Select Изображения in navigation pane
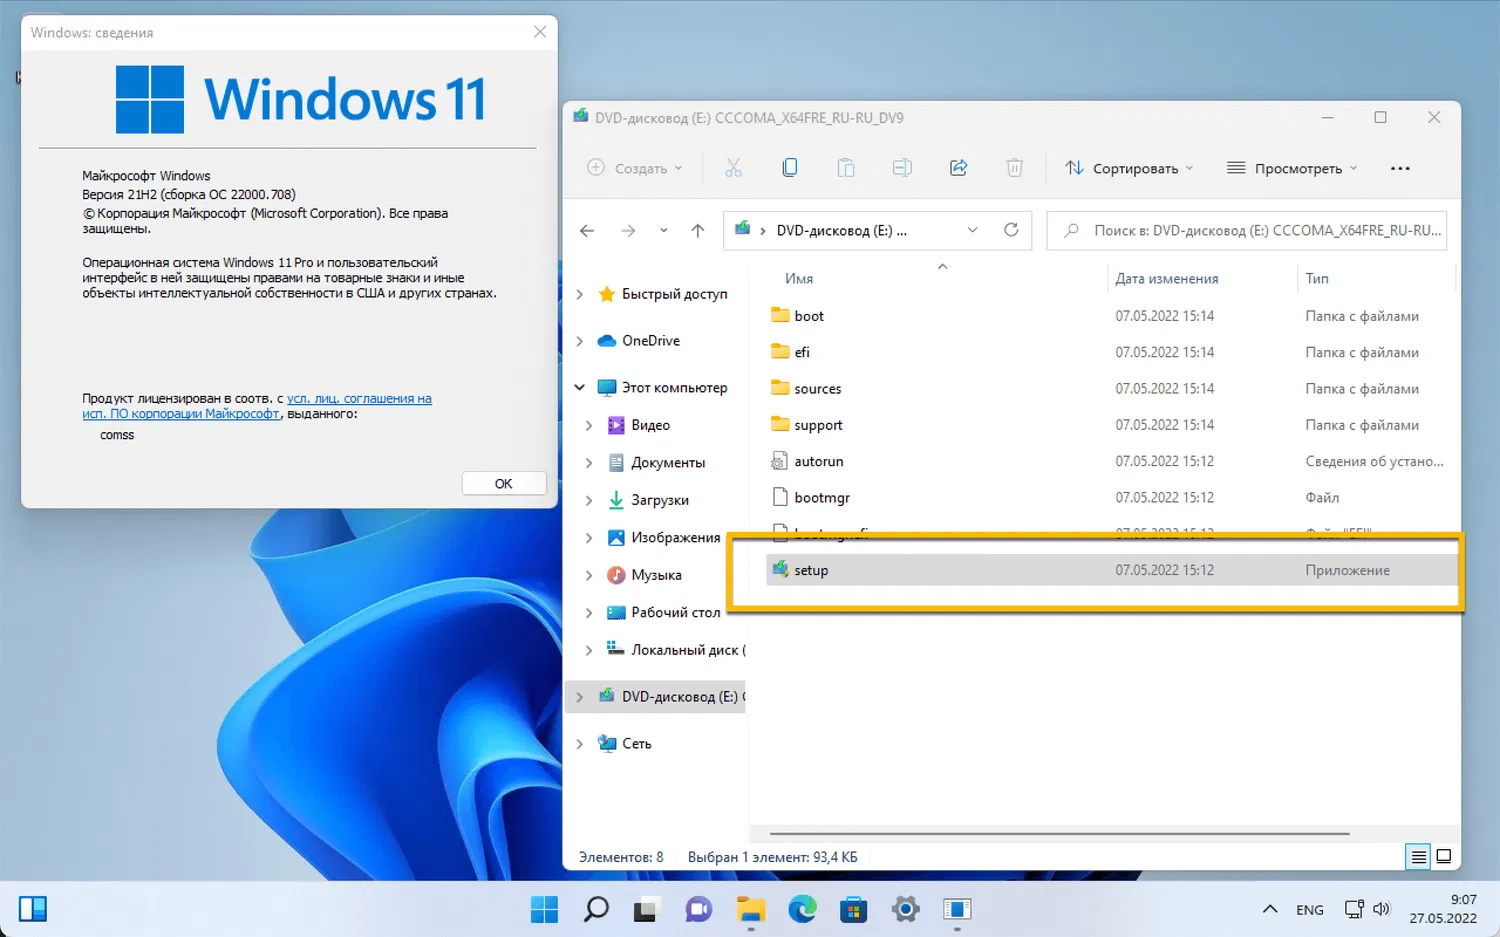Screen dimensions: 1500x937 [x=675, y=537]
